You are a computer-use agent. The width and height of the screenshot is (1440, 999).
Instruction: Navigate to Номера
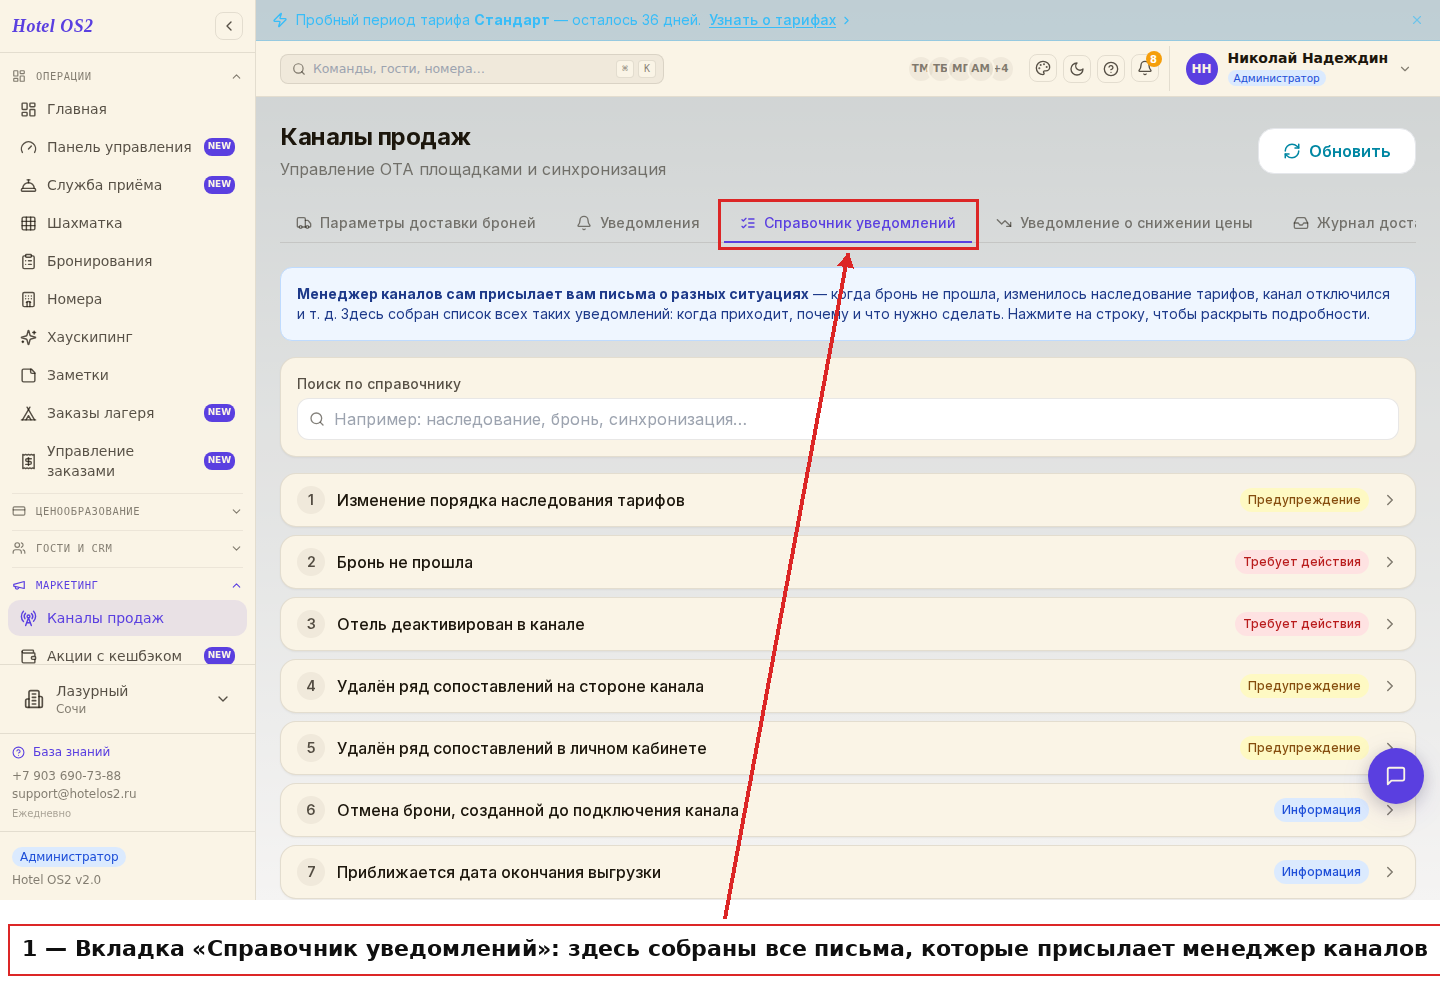(127, 299)
